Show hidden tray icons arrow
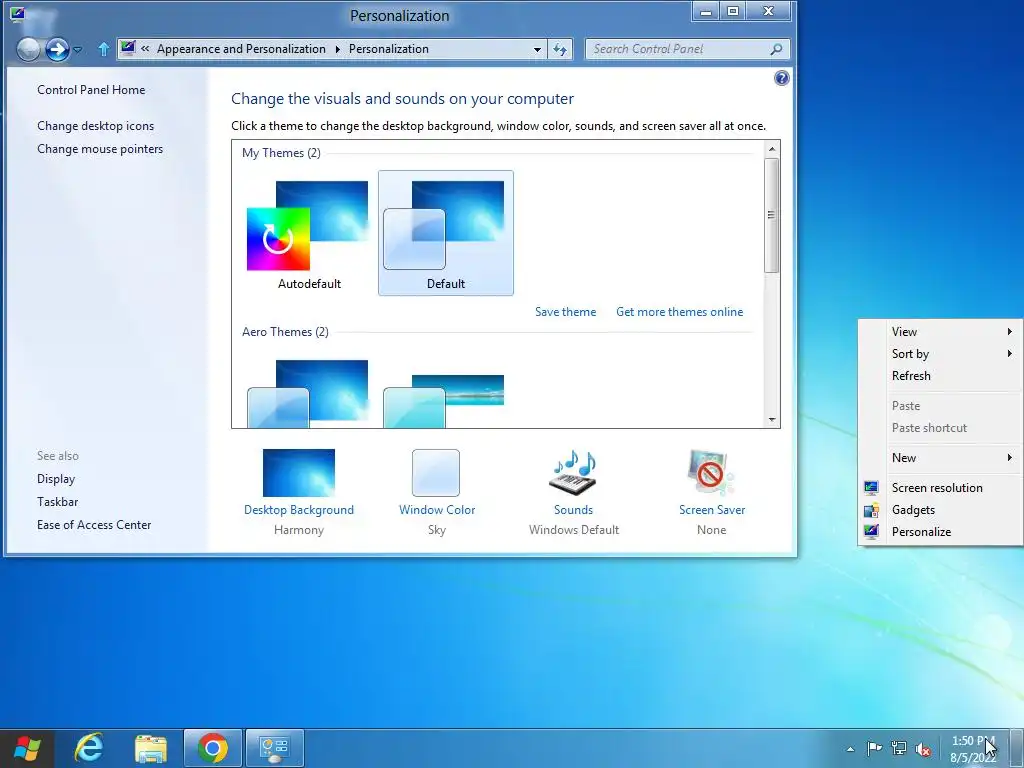This screenshot has height=768, width=1024. (850, 749)
